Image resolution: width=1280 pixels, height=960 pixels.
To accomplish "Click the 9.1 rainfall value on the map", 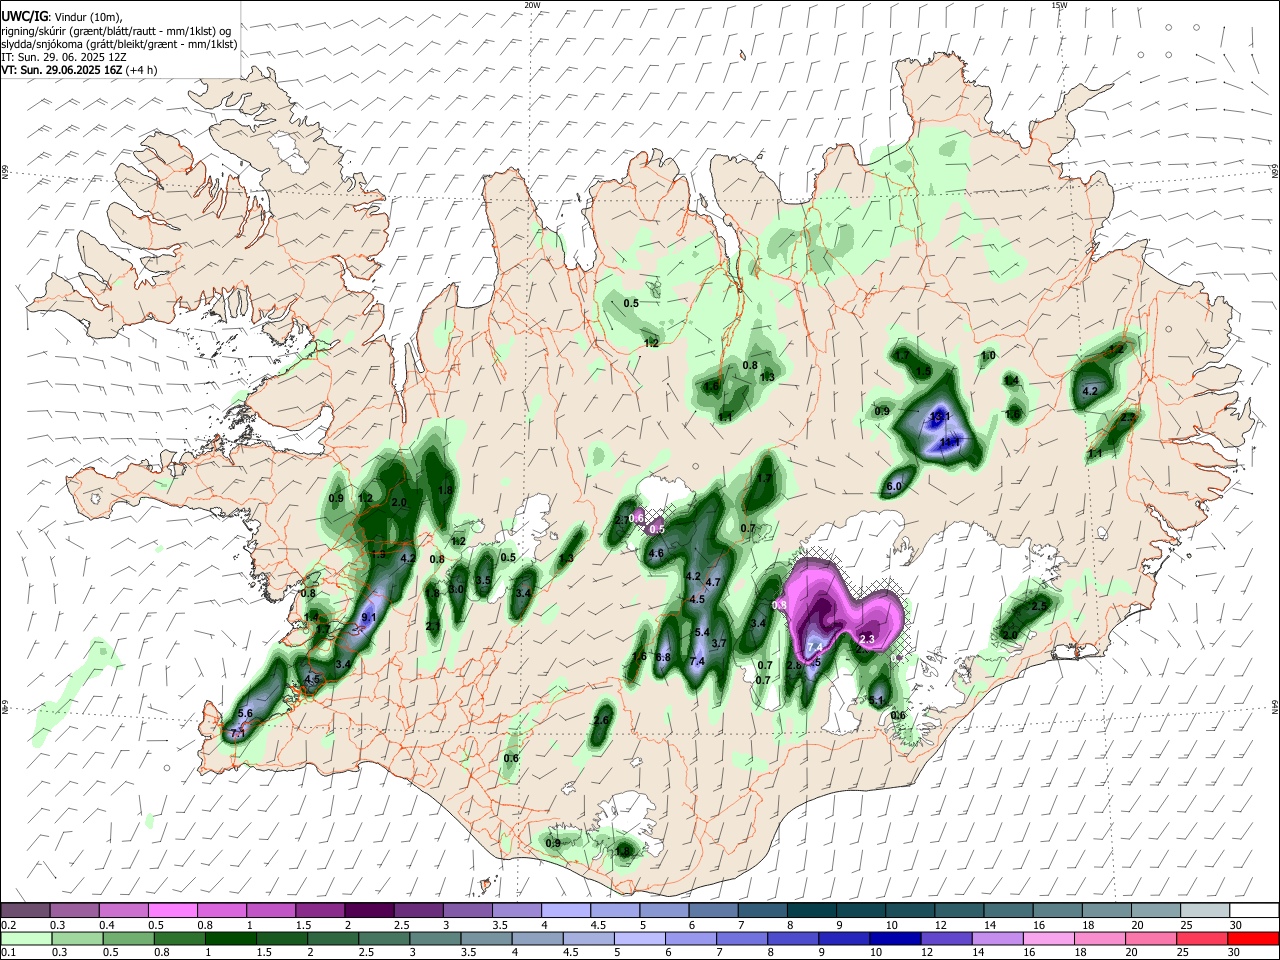I will [x=368, y=618].
